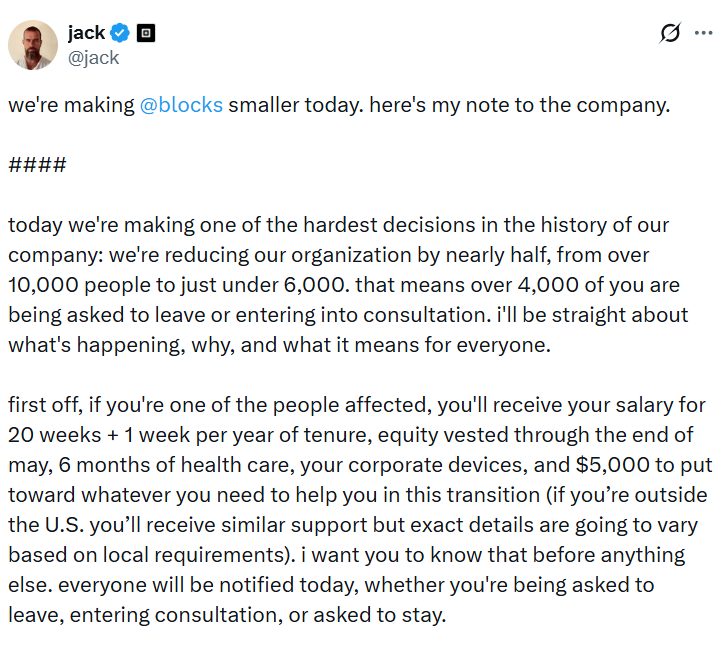Click the Block square affiliation badge

pos(146,33)
